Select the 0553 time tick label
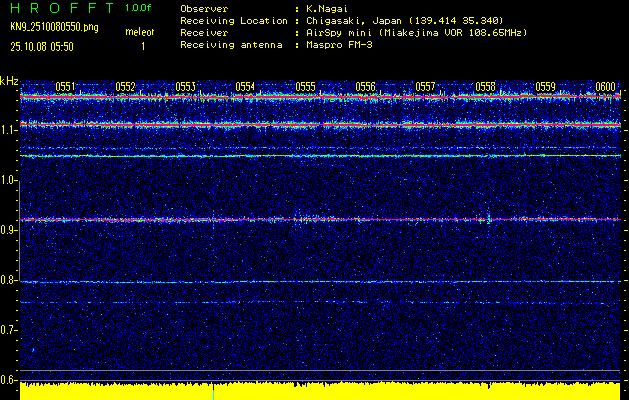This screenshot has height=400, width=629. [185, 87]
